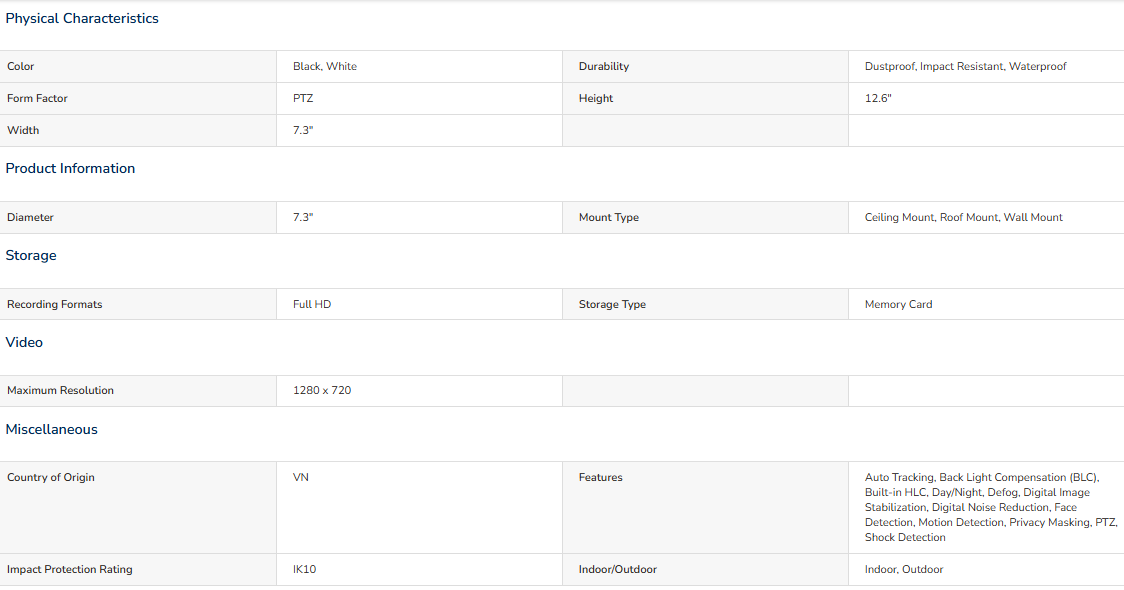
Task: Select the Dustproof, Impact Resistant, Waterproof value
Action: point(965,66)
